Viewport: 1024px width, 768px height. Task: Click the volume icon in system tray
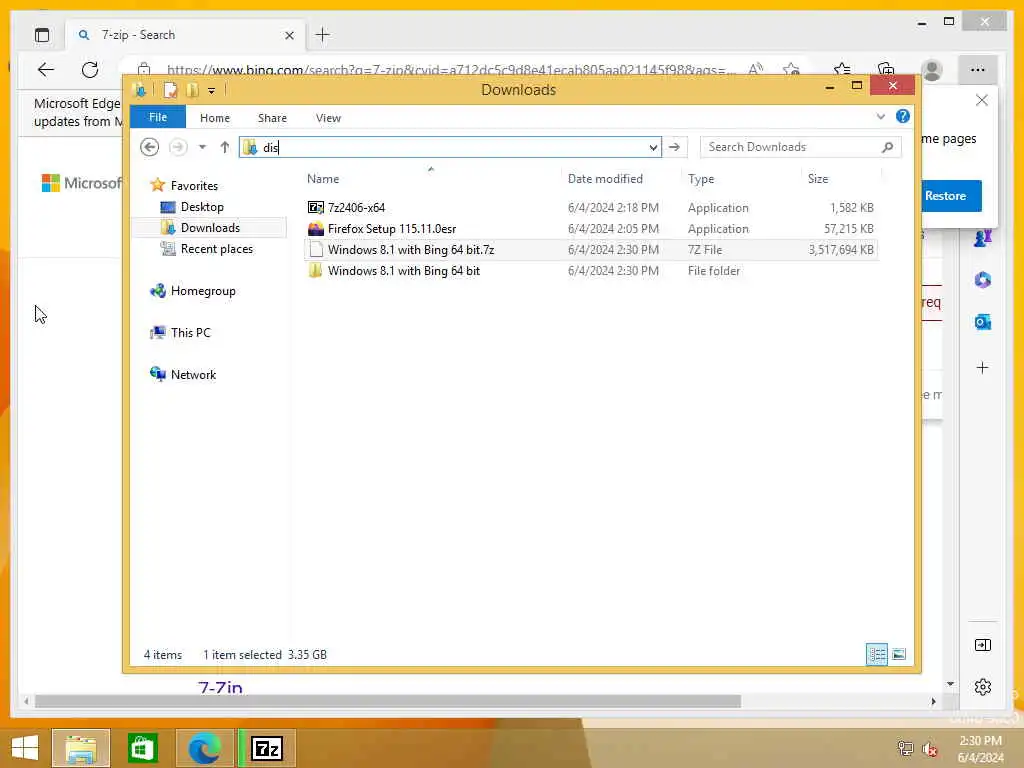[929, 749]
